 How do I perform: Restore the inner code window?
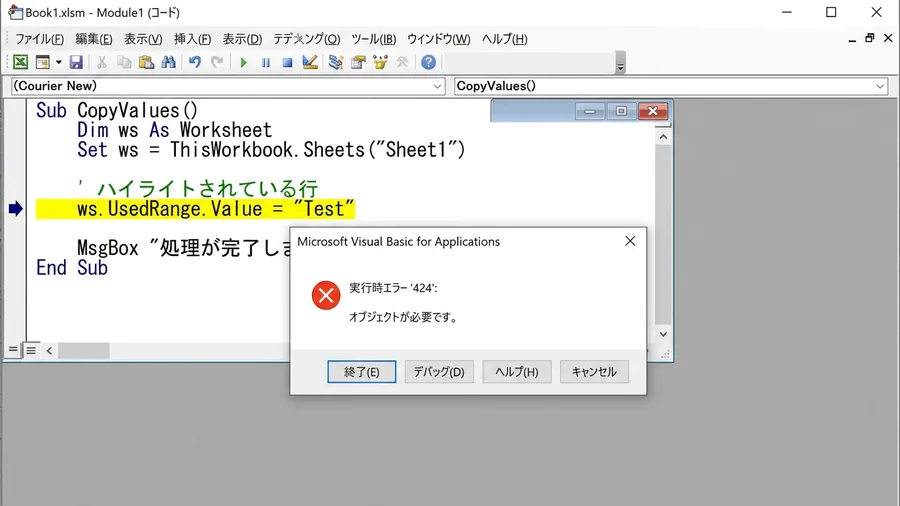[621, 111]
